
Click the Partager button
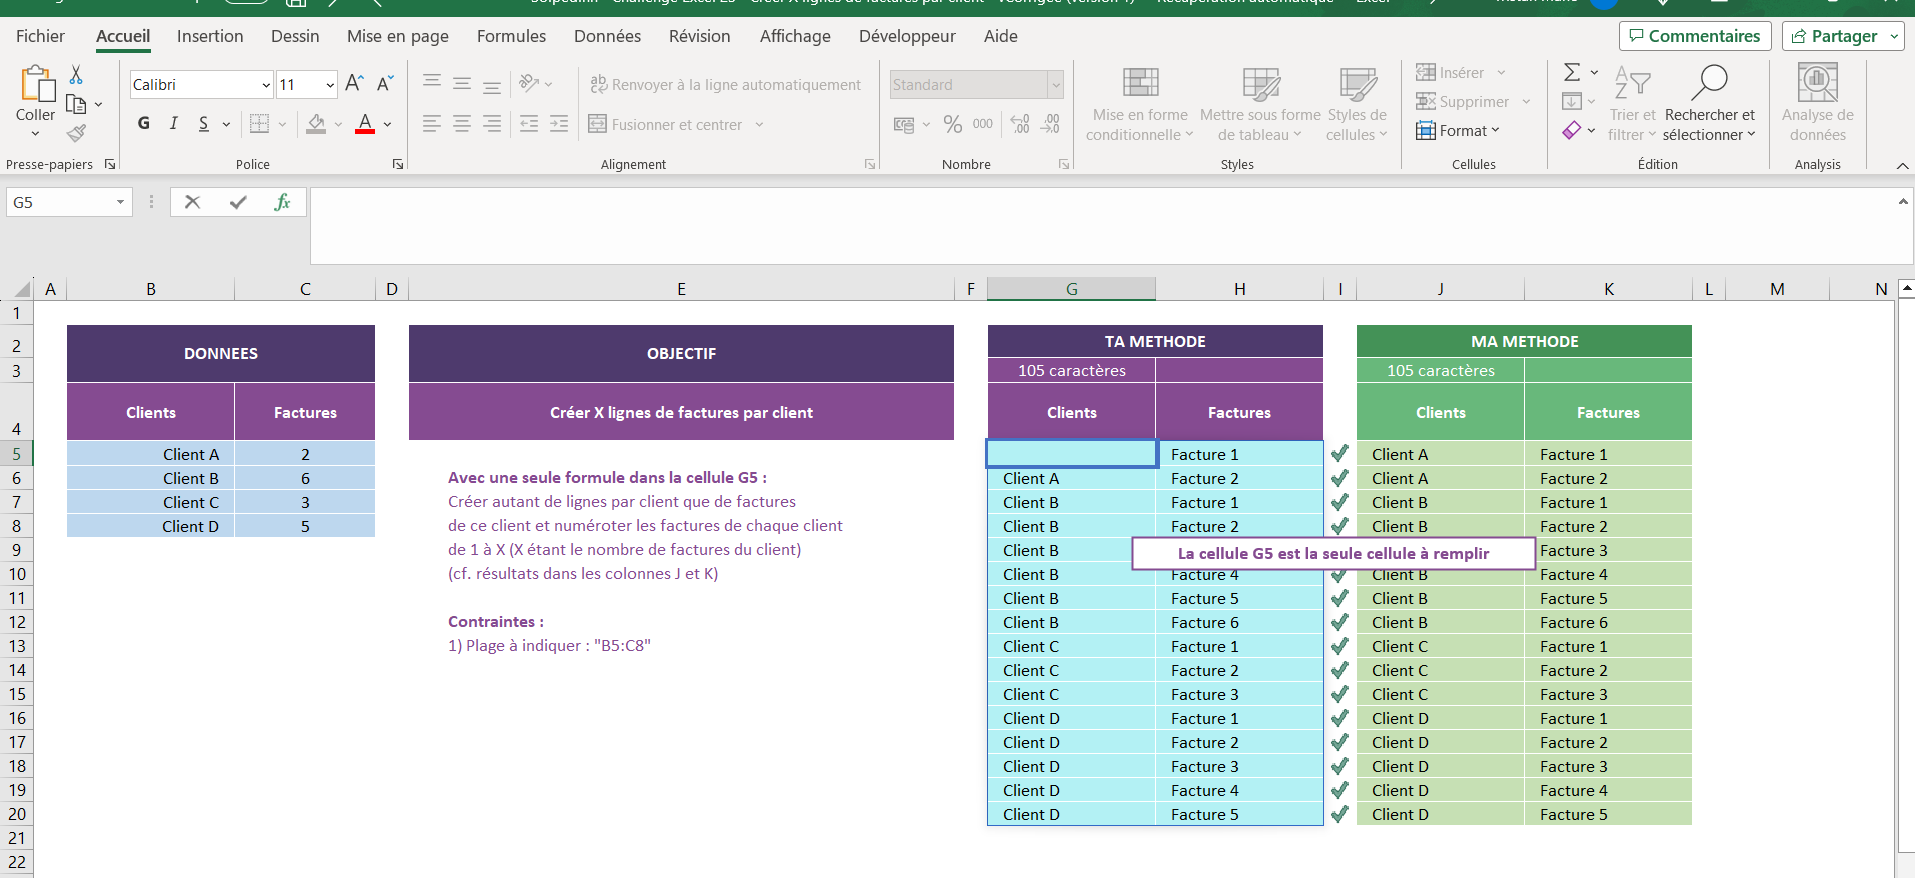[x=1834, y=36]
